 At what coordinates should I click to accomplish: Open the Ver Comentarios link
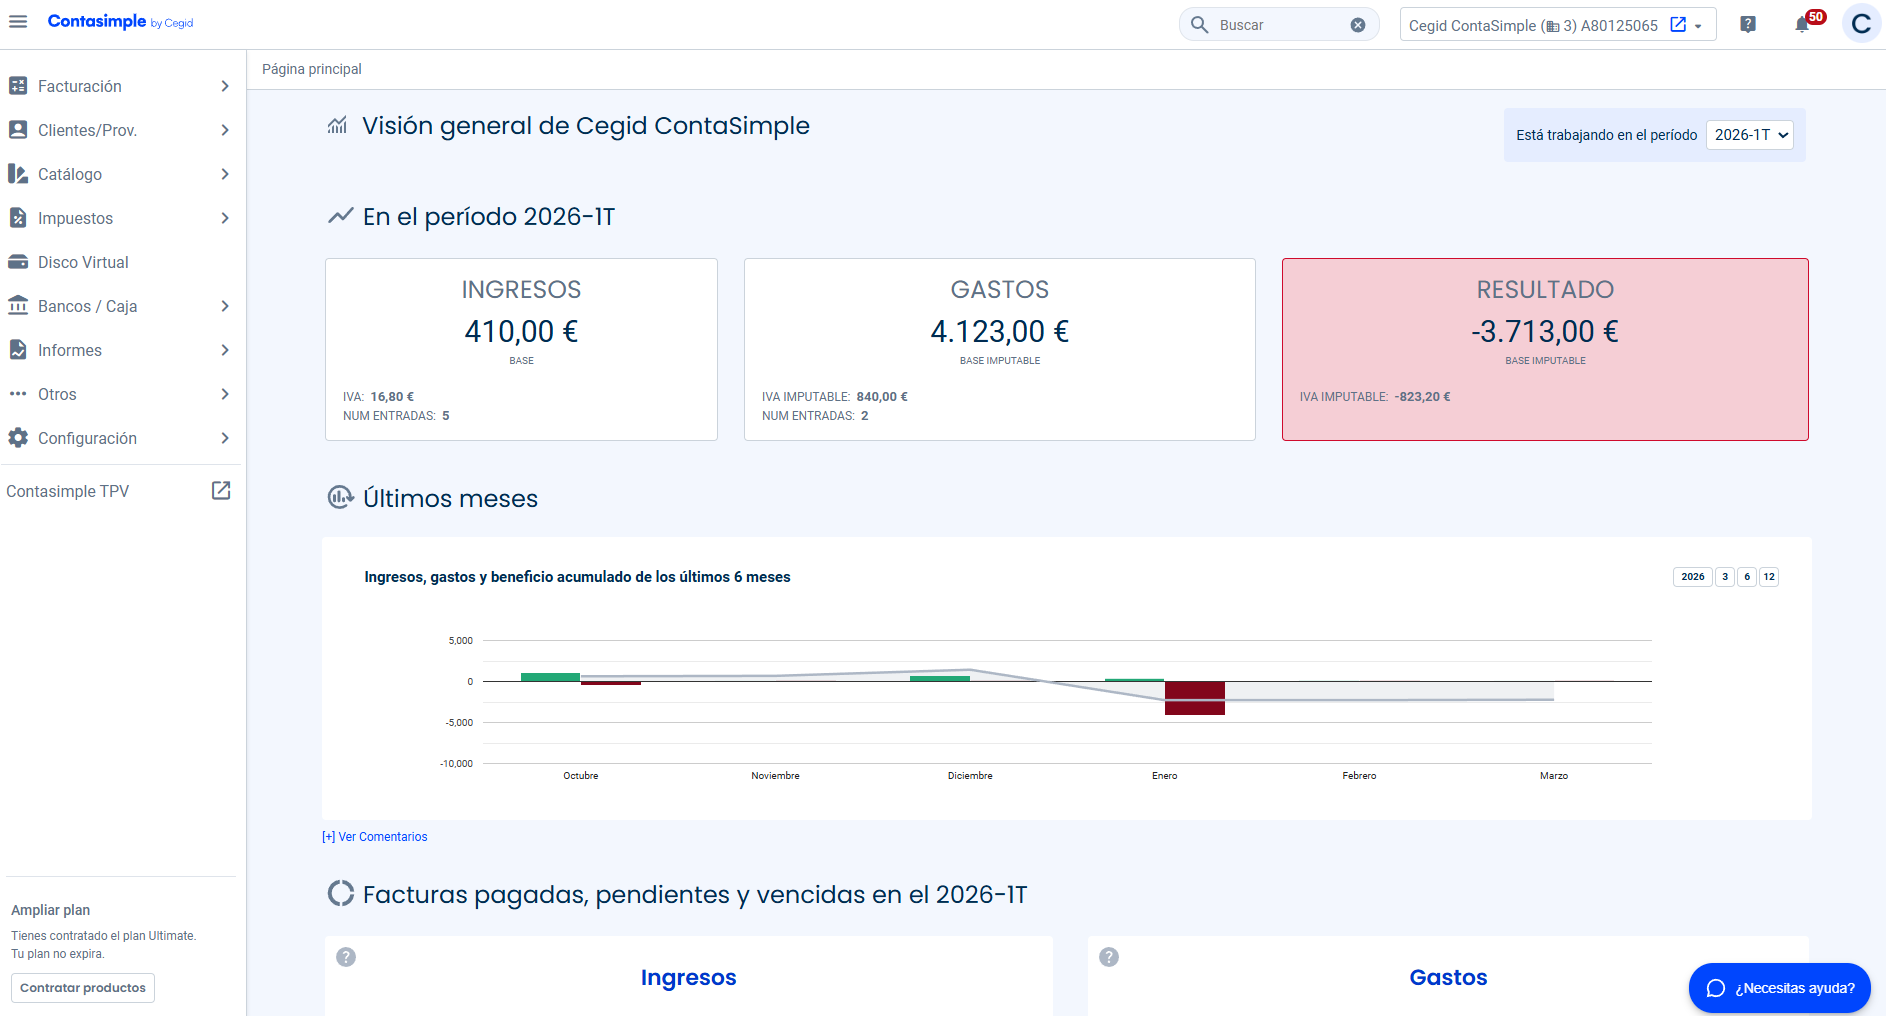375,837
